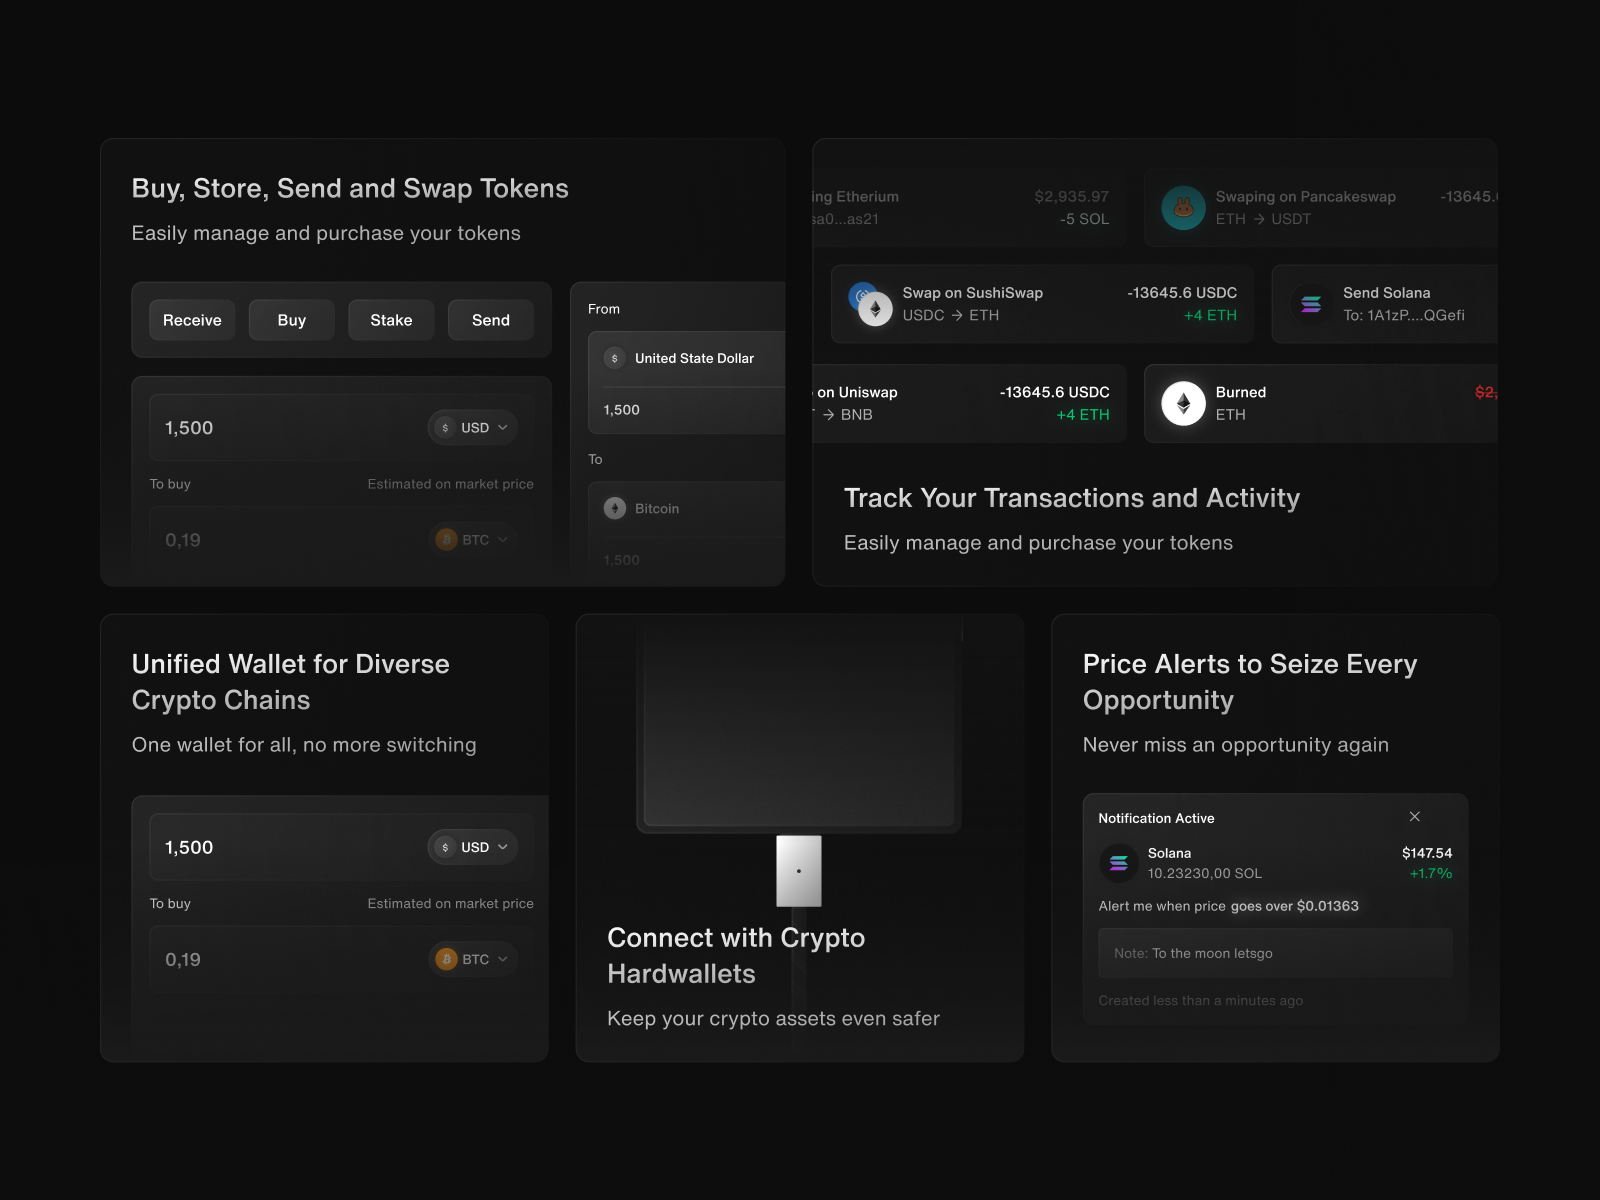
Task: Click the Ethereum icon in the Burned row
Action: [1183, 403]
